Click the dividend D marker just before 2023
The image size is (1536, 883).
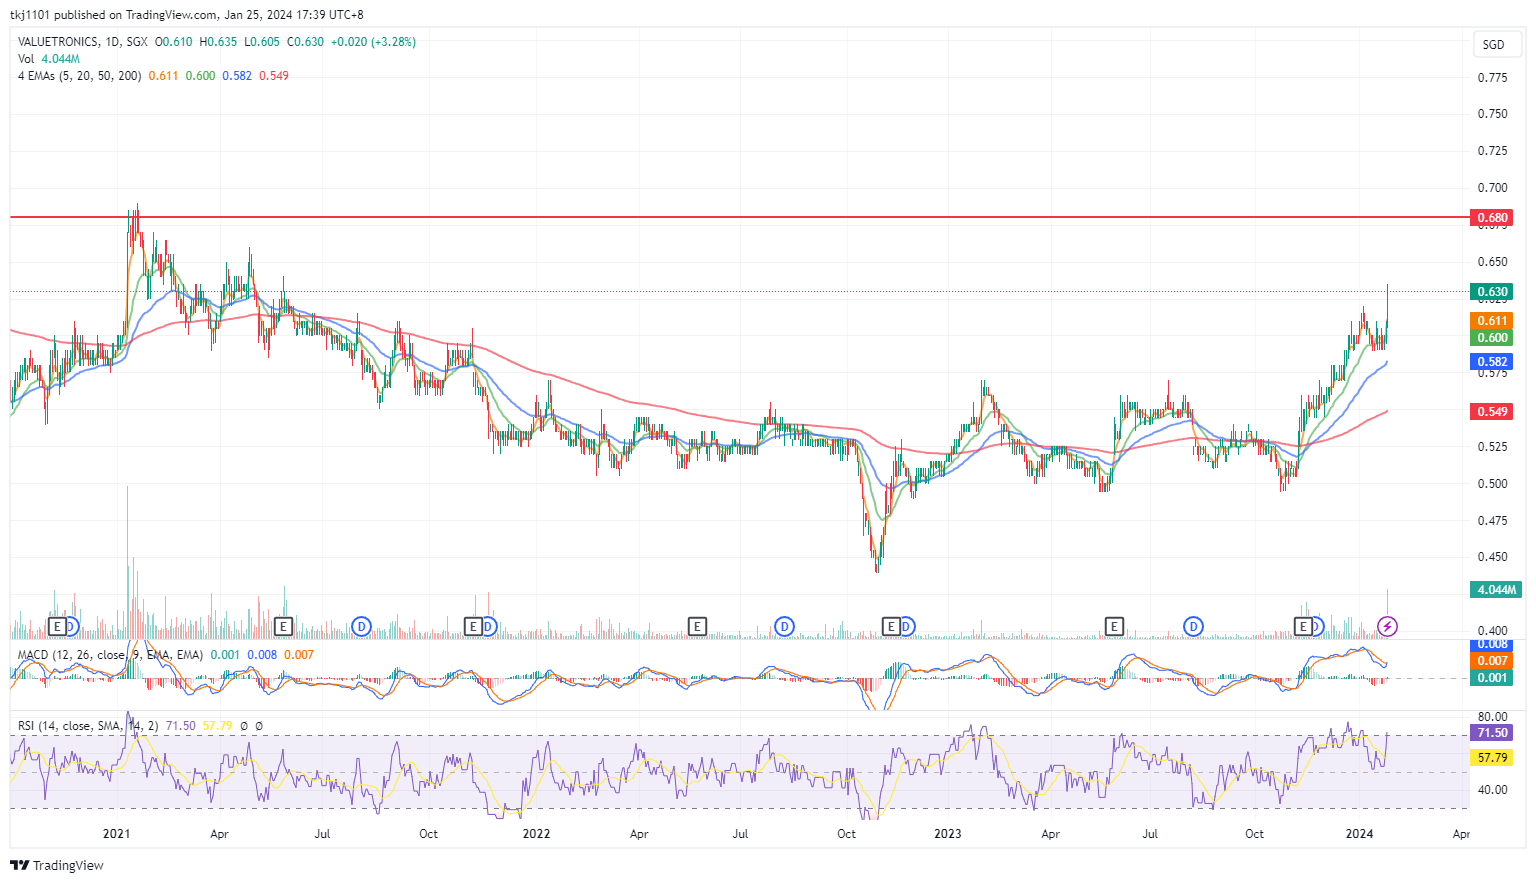tap(907, 627)
